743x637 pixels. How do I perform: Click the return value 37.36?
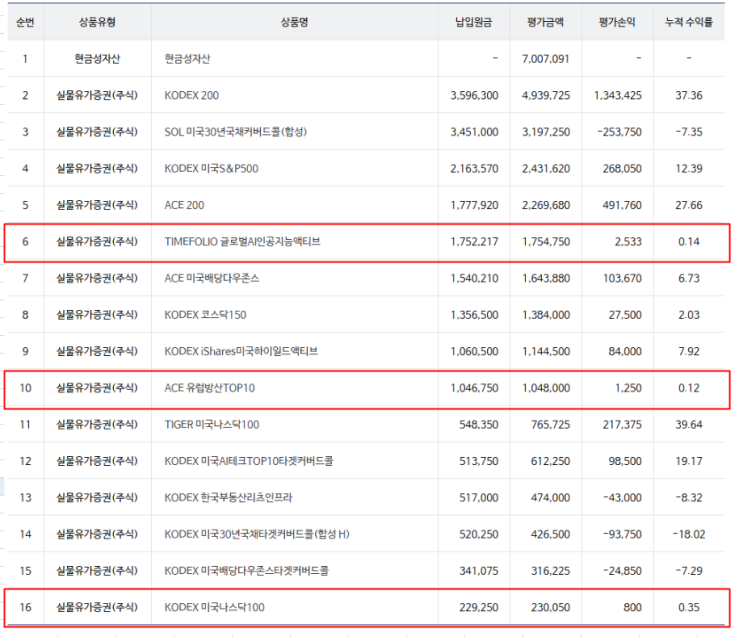[x=689, y=95]
